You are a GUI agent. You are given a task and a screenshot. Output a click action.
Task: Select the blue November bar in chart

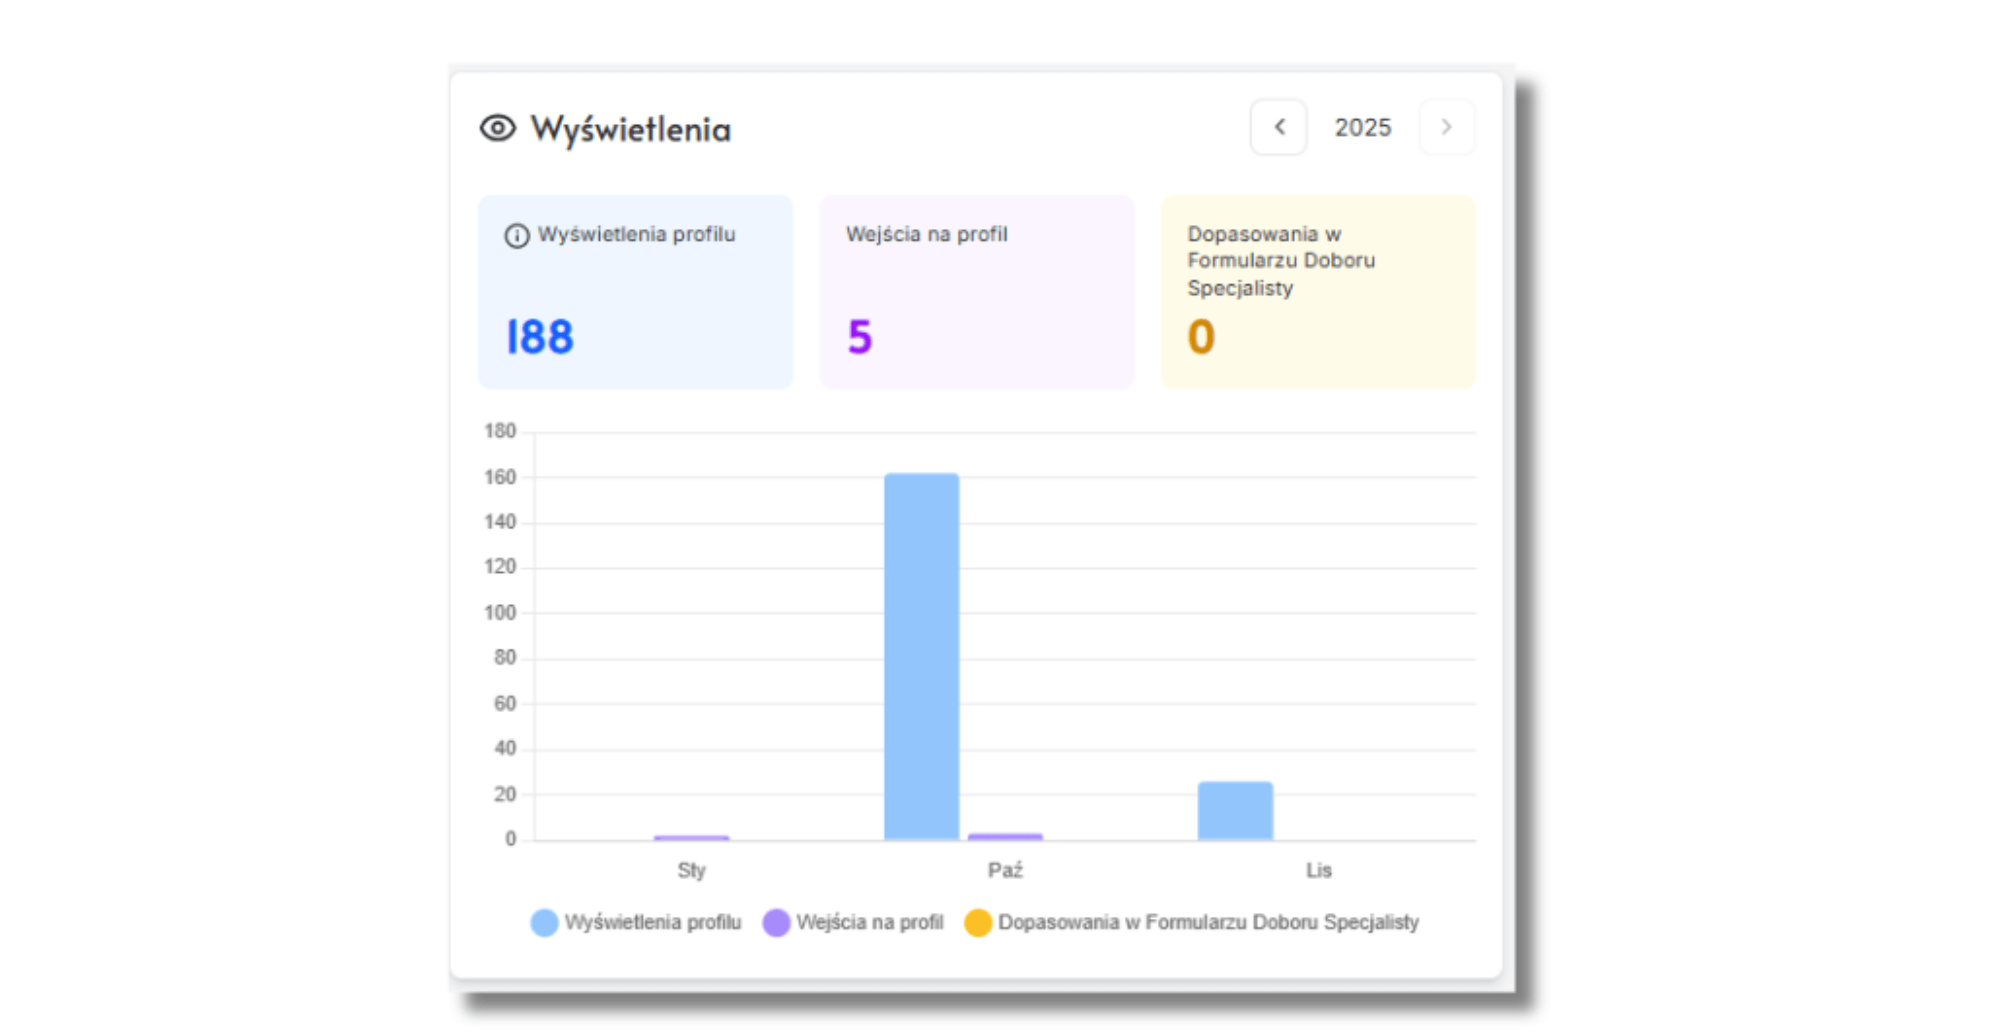(1235, 811)
